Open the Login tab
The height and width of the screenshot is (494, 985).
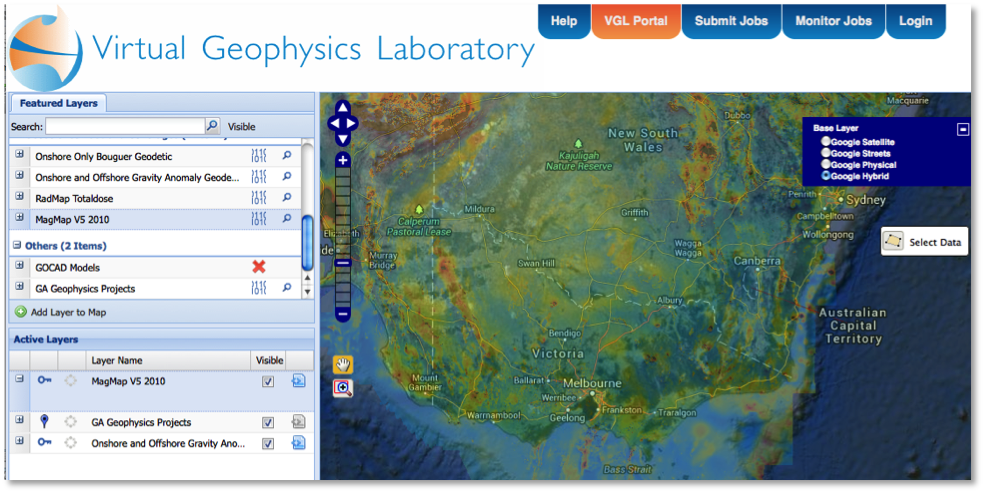(x=915, y=21)
